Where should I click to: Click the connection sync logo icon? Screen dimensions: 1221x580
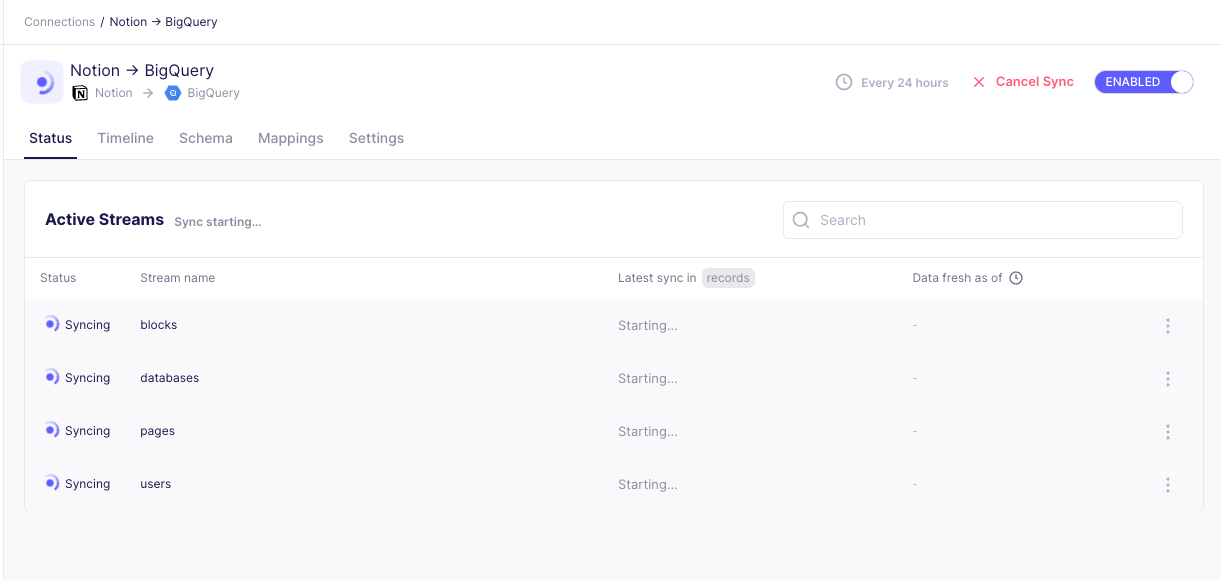42,82
